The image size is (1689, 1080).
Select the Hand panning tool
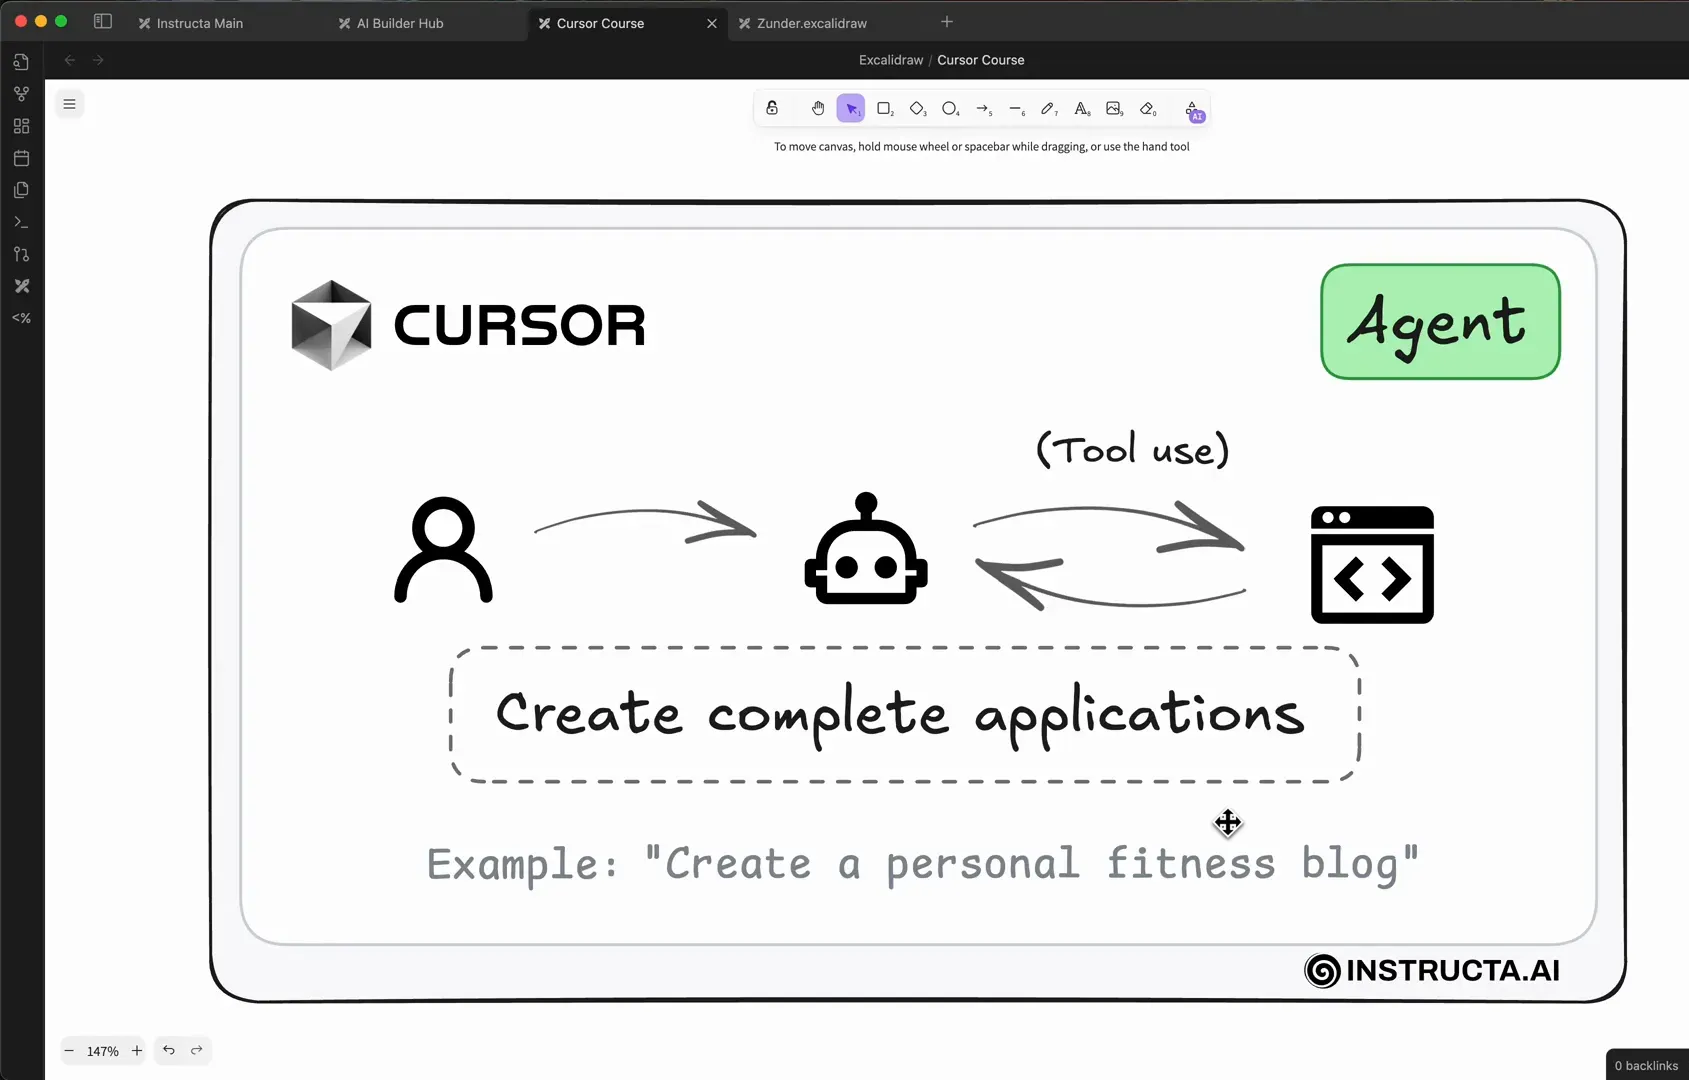pos(818,108)
